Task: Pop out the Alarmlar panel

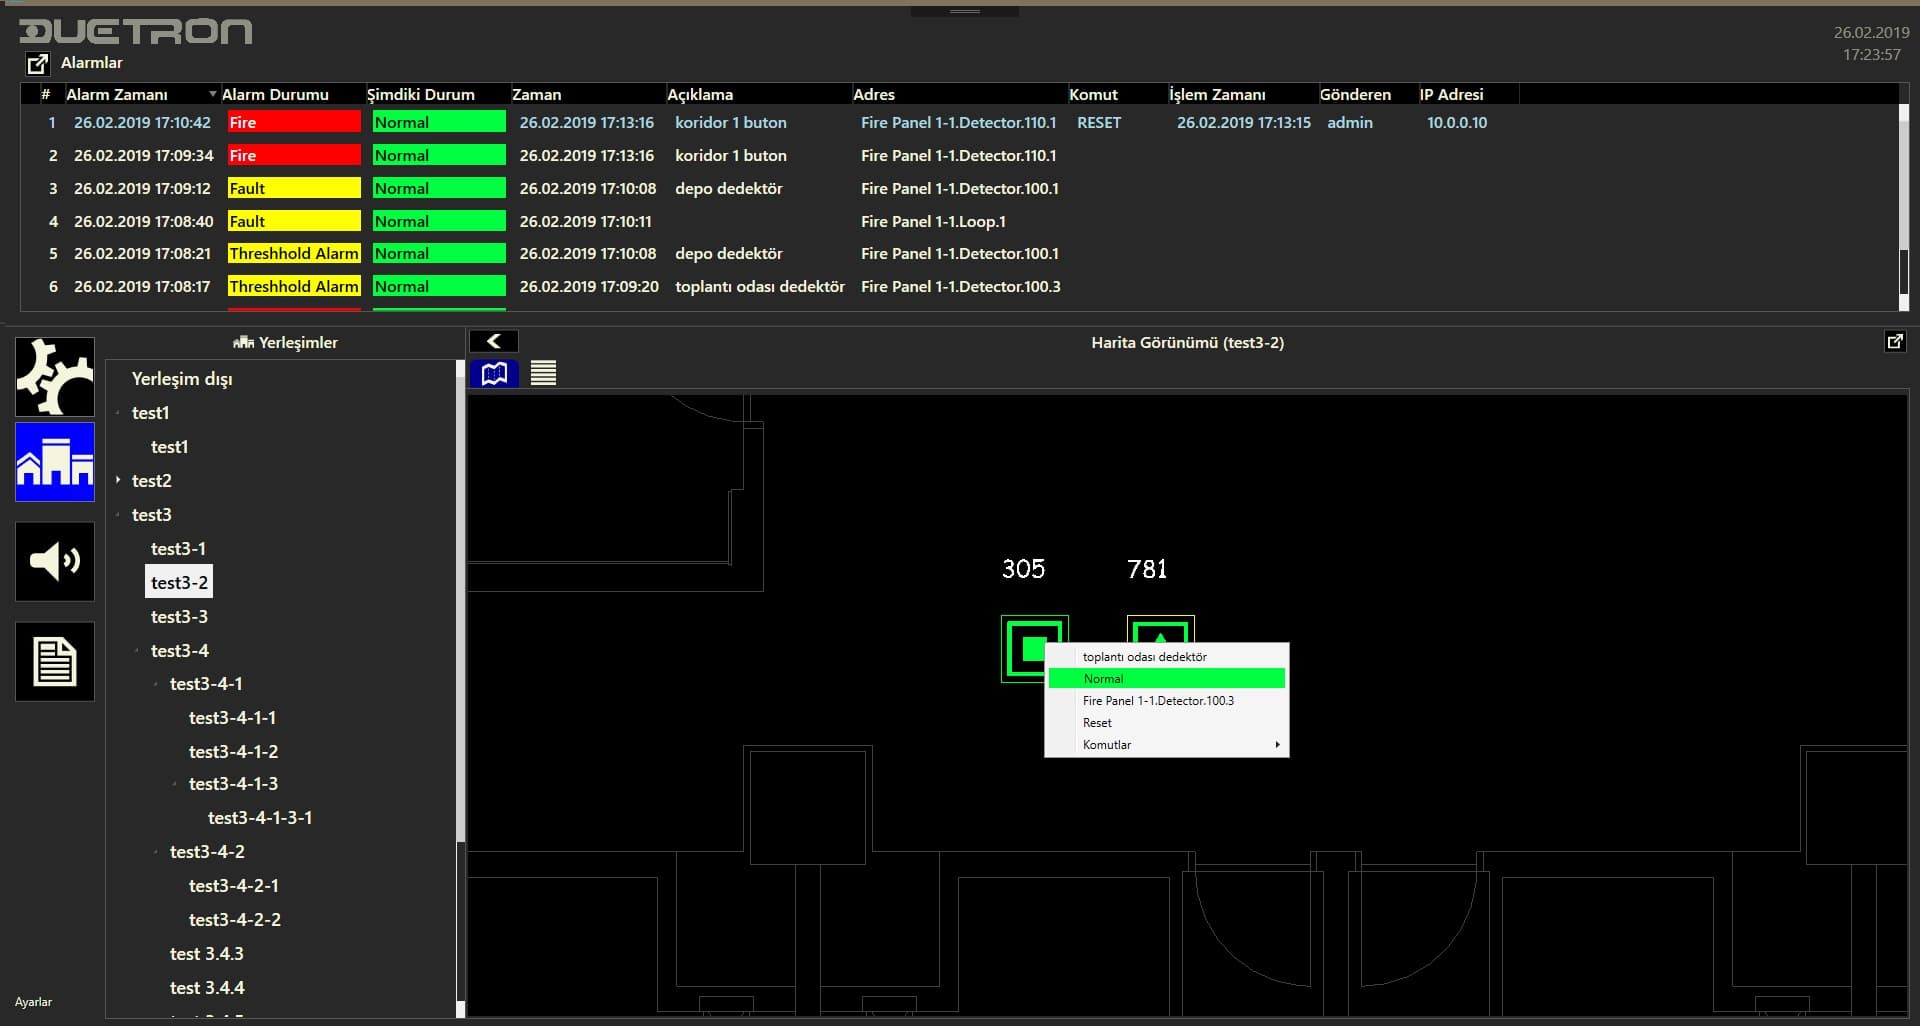Action: point(37,63)
